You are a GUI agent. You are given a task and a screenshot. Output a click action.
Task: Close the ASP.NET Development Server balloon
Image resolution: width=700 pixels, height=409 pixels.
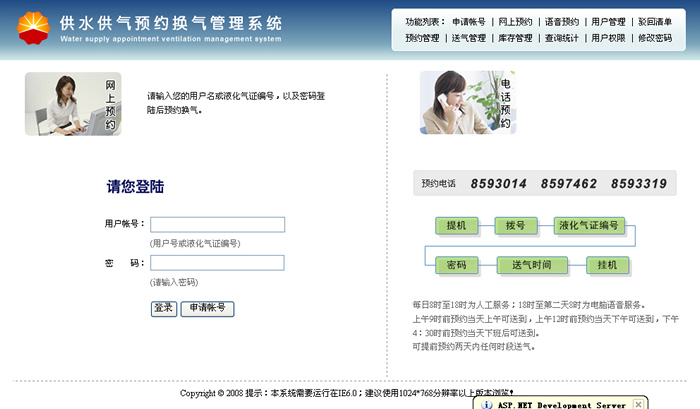pos(636,405)
